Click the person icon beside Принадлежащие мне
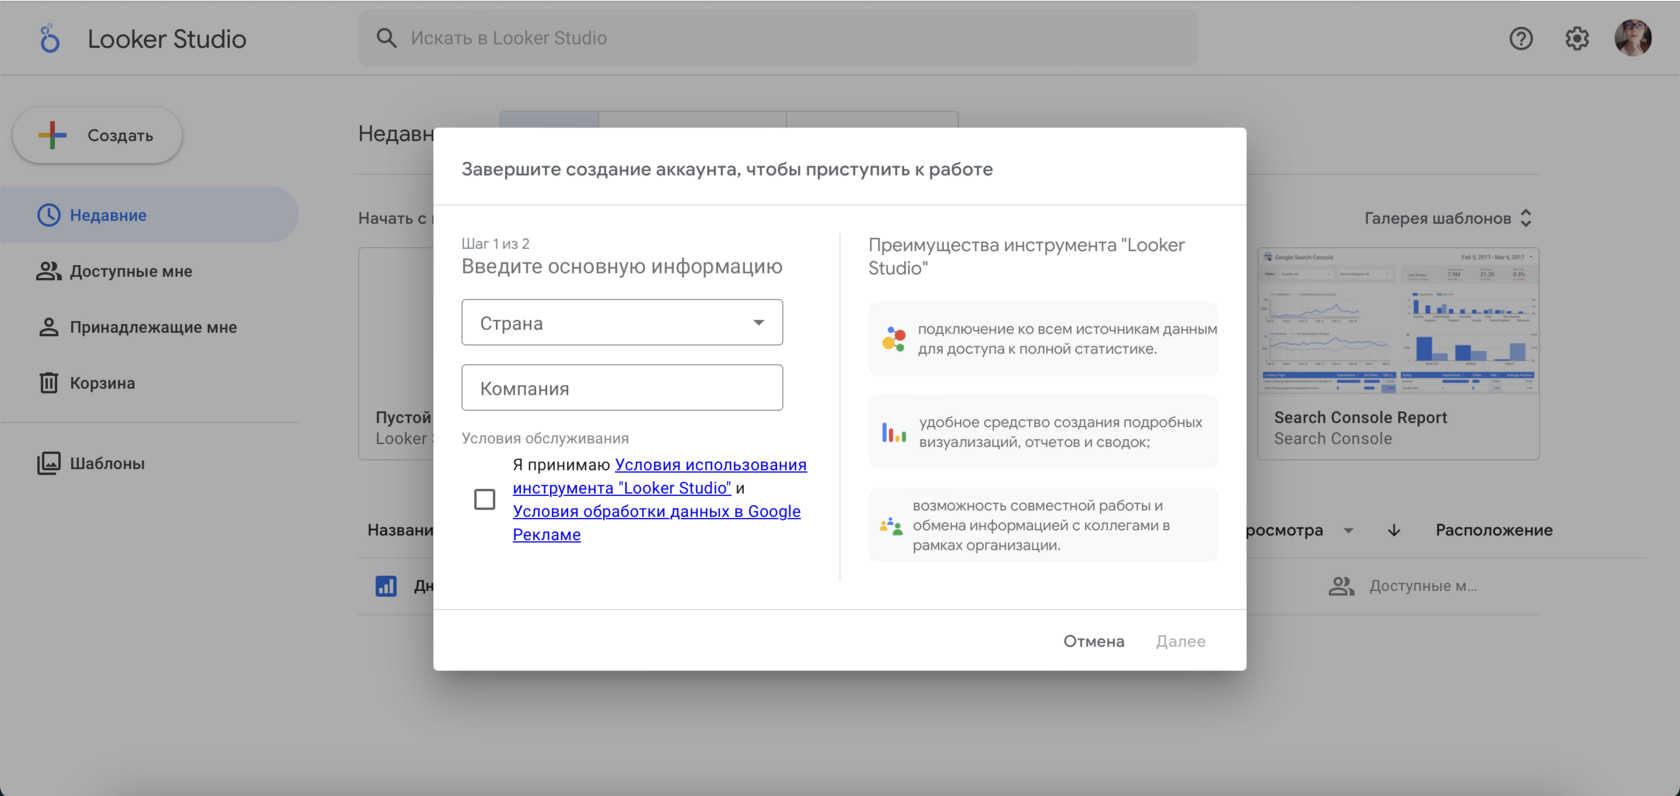This screenshot has width=1680, height=796. pyautogui.click(x=49, y=327)
